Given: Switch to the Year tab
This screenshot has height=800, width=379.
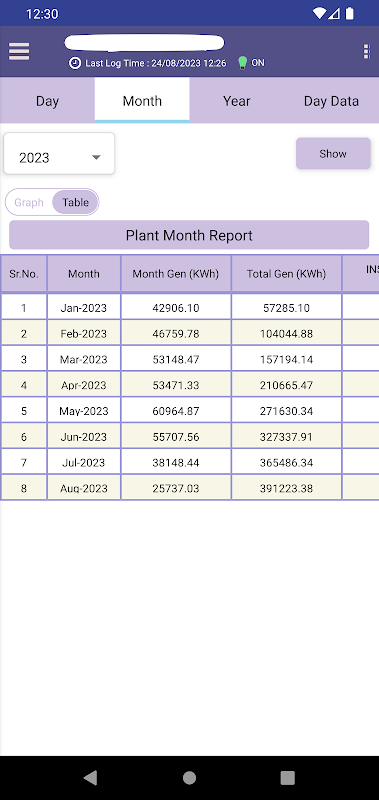Looking at the screenshot, I should point(237,101).
